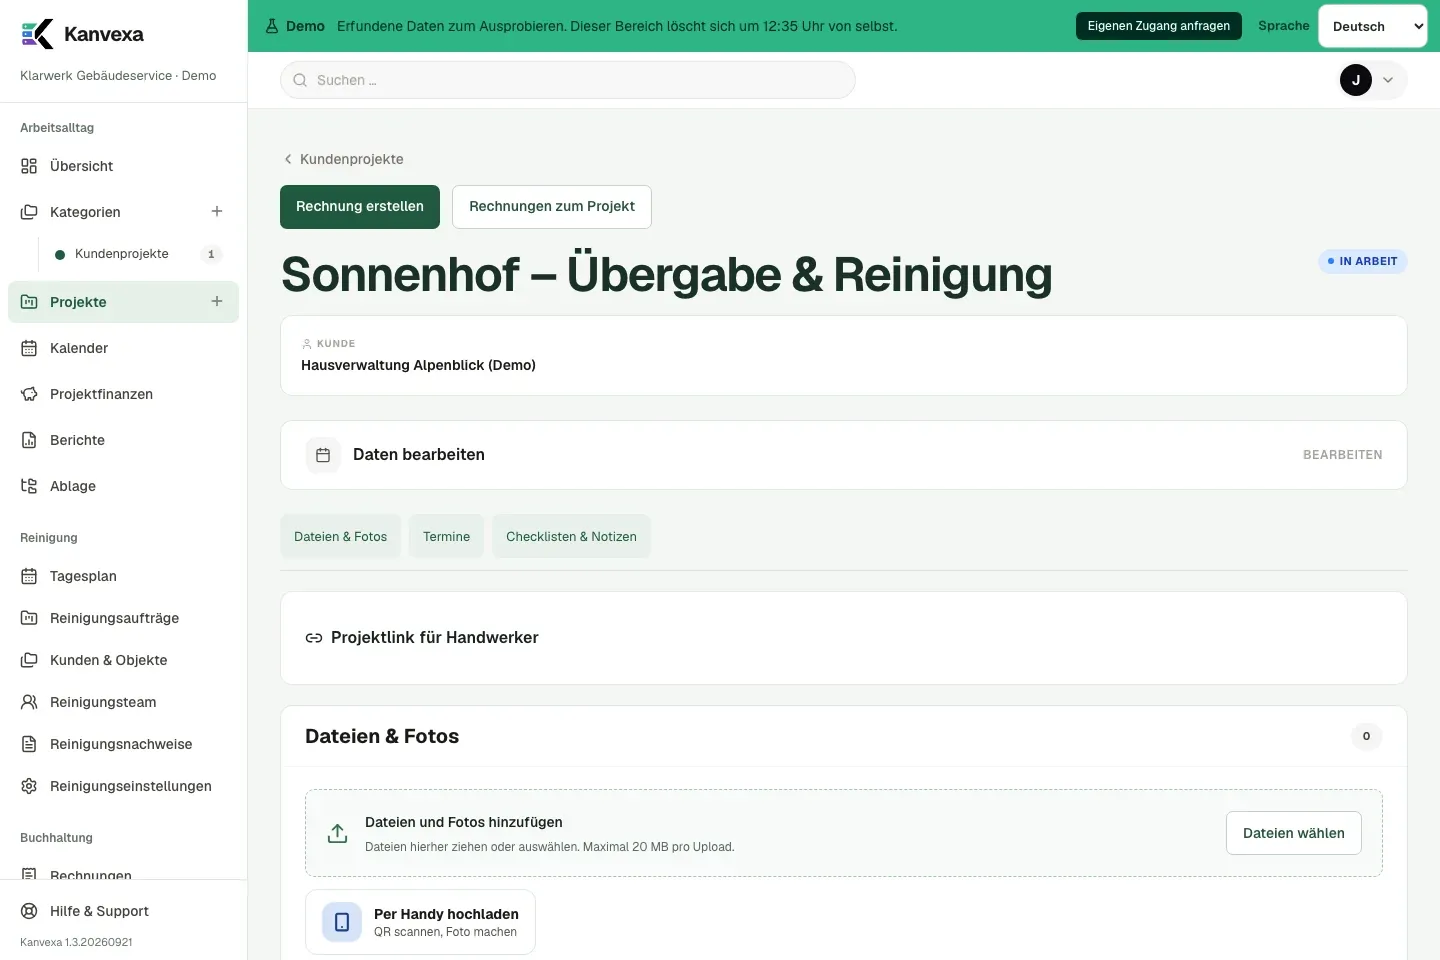Open Rechnungen zum Projekt

tap(552, 207)
